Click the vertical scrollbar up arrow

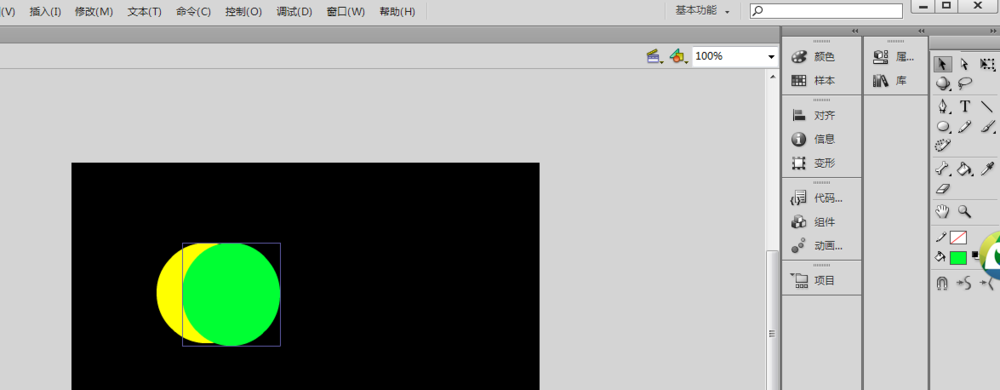tap(773, 76)
